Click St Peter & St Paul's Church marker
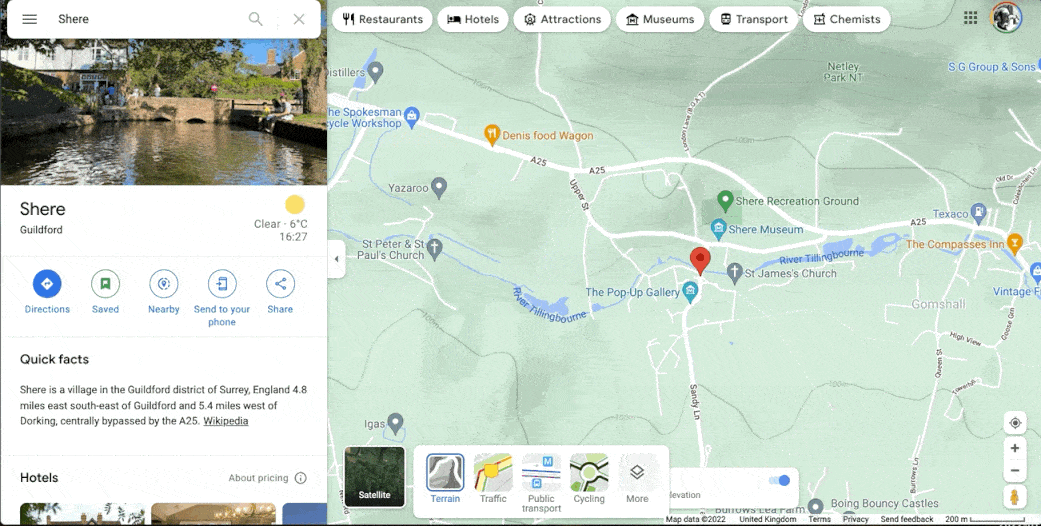Screen dimensions: 1041x526 click(434, 249)
